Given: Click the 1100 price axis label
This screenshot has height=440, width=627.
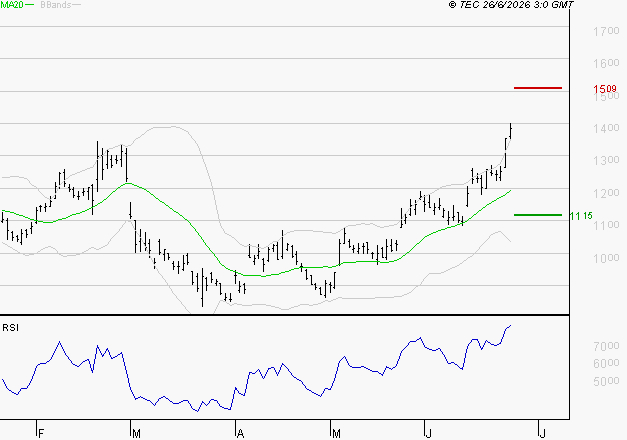Looking at the screenshot, I should coord(606,225).
